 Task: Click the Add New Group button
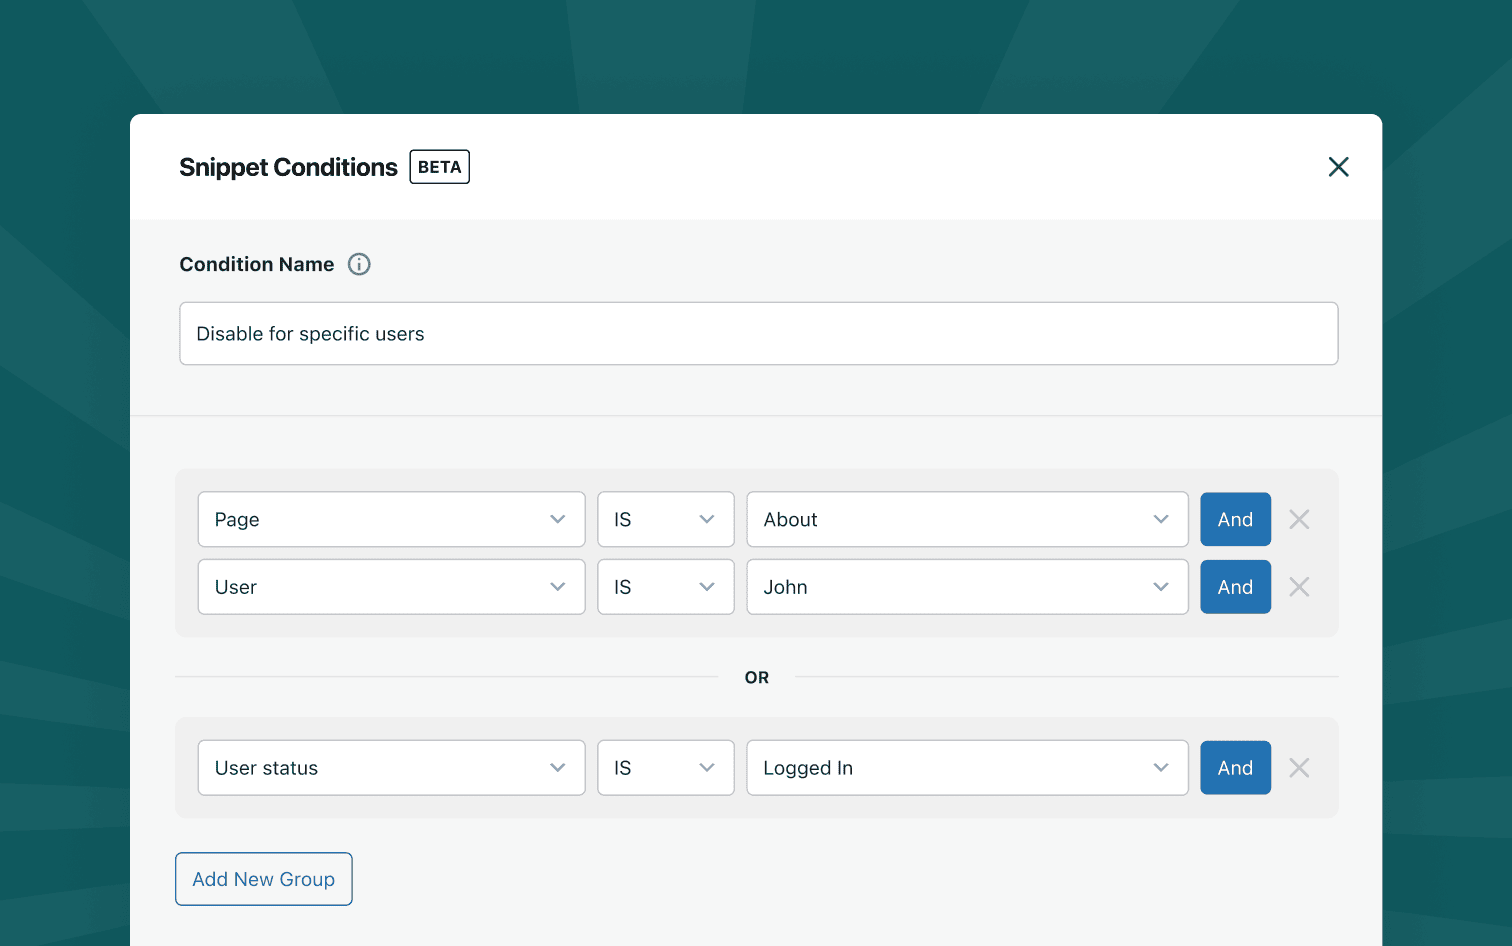[264, 879]
